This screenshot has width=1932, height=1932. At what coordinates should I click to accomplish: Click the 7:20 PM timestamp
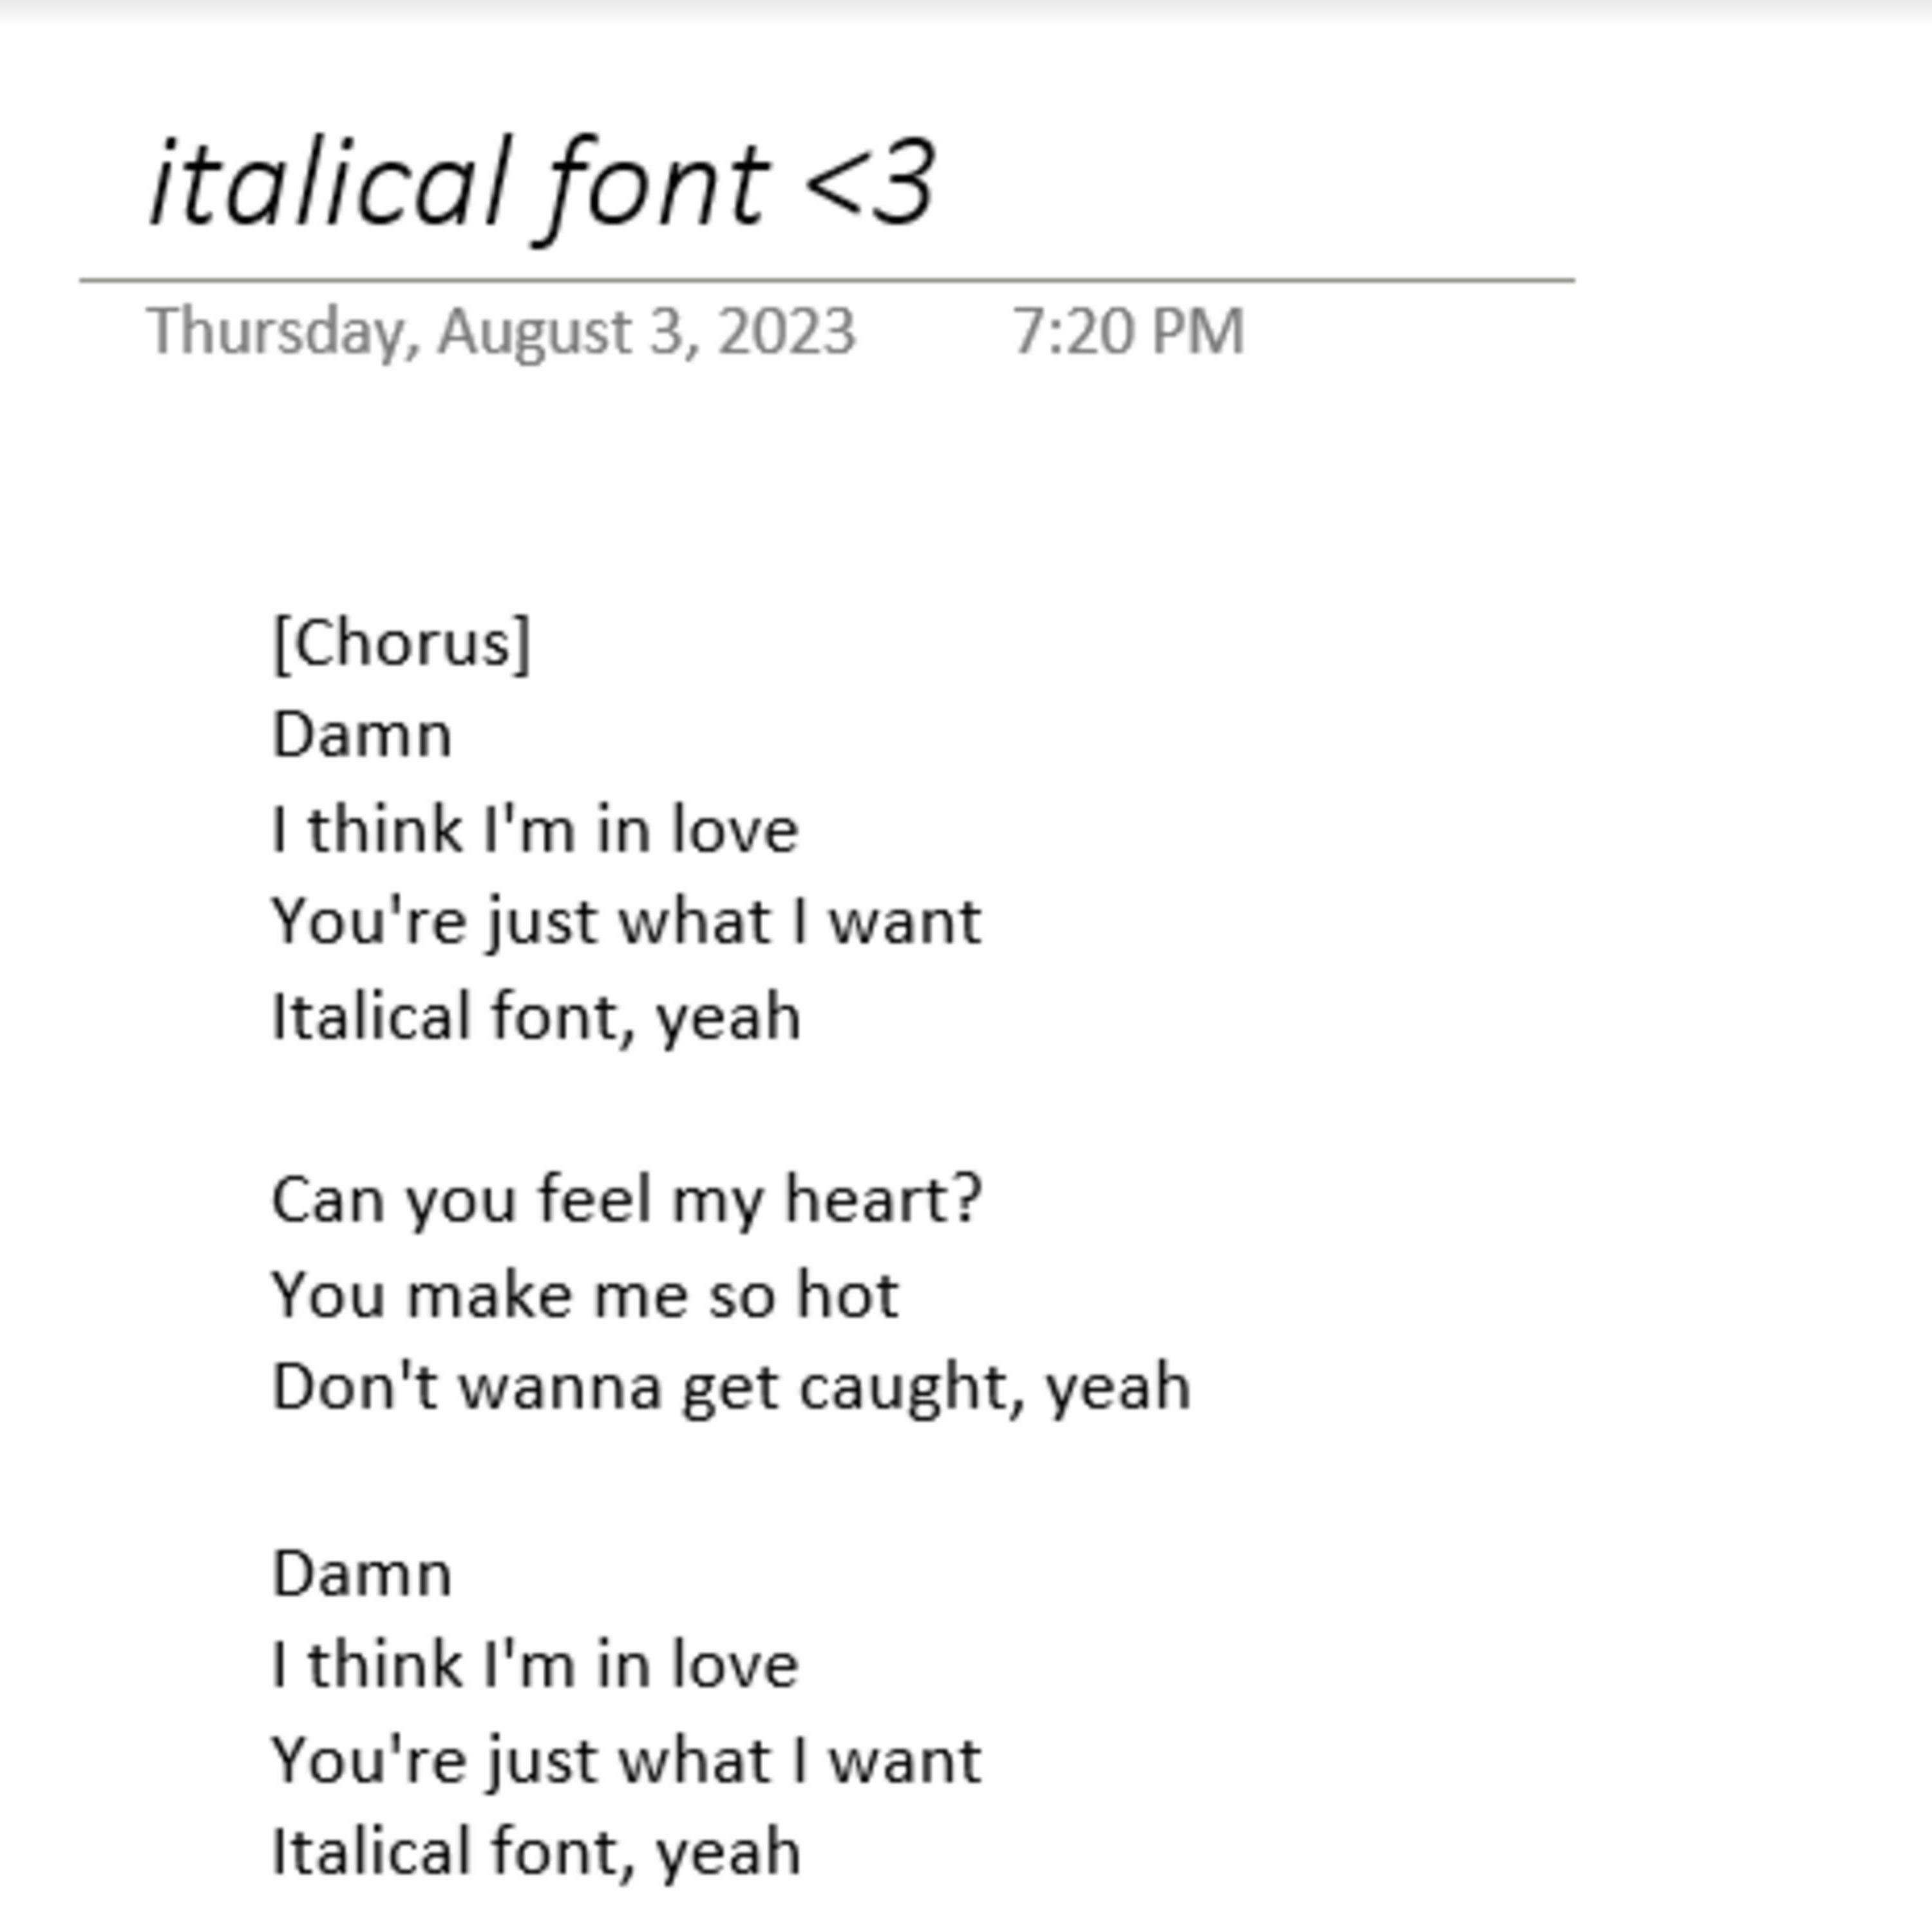point(1128,331)
